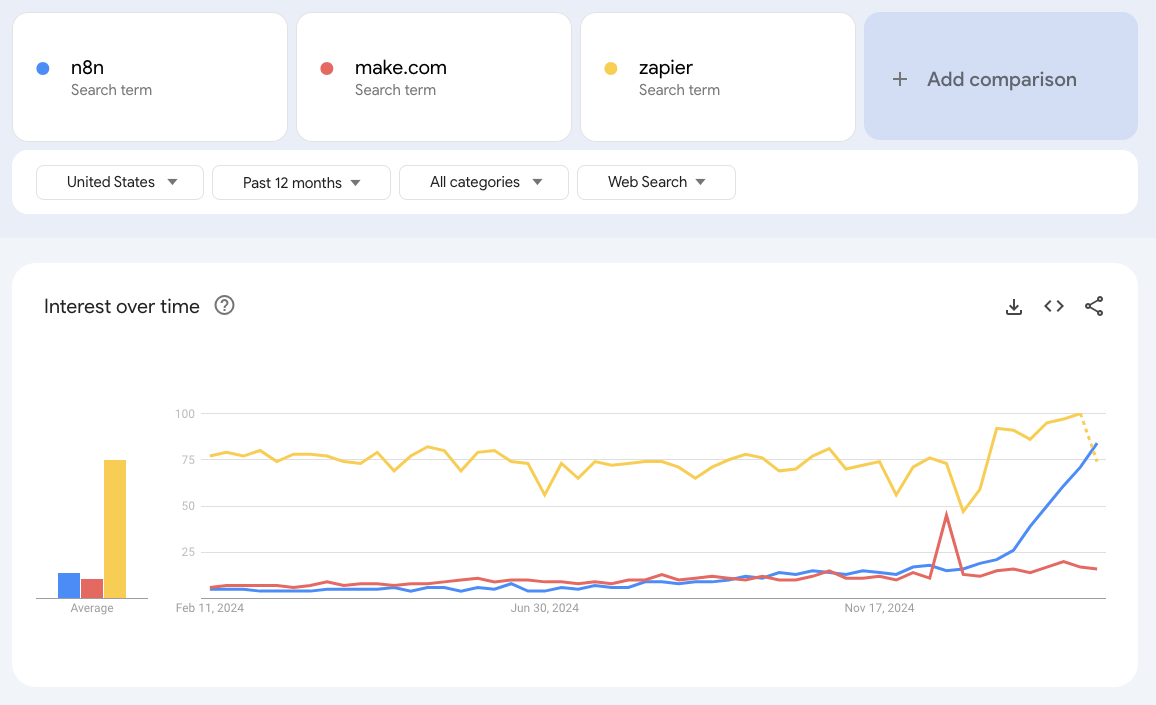Click the blue n8n average bar

click(69, 585)
